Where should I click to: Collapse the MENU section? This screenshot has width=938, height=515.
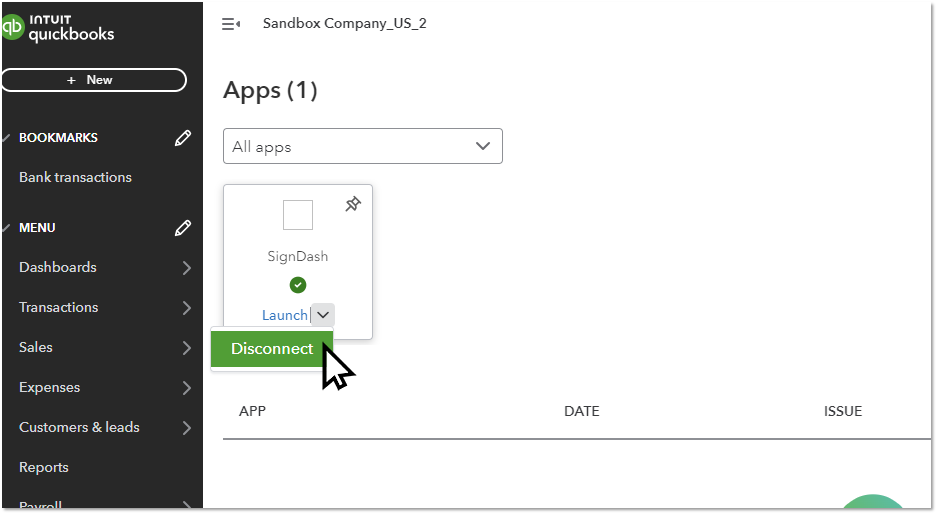[x=7, y=228]
